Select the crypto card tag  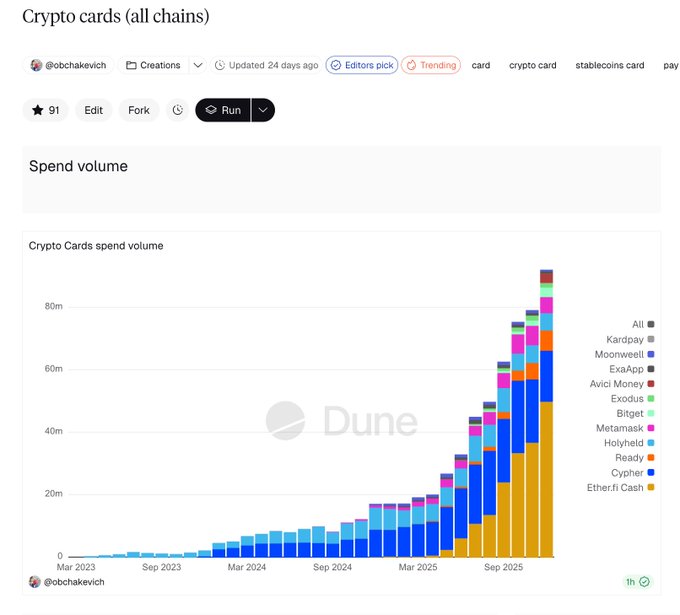pyautogui.click(x=532, y=65)
